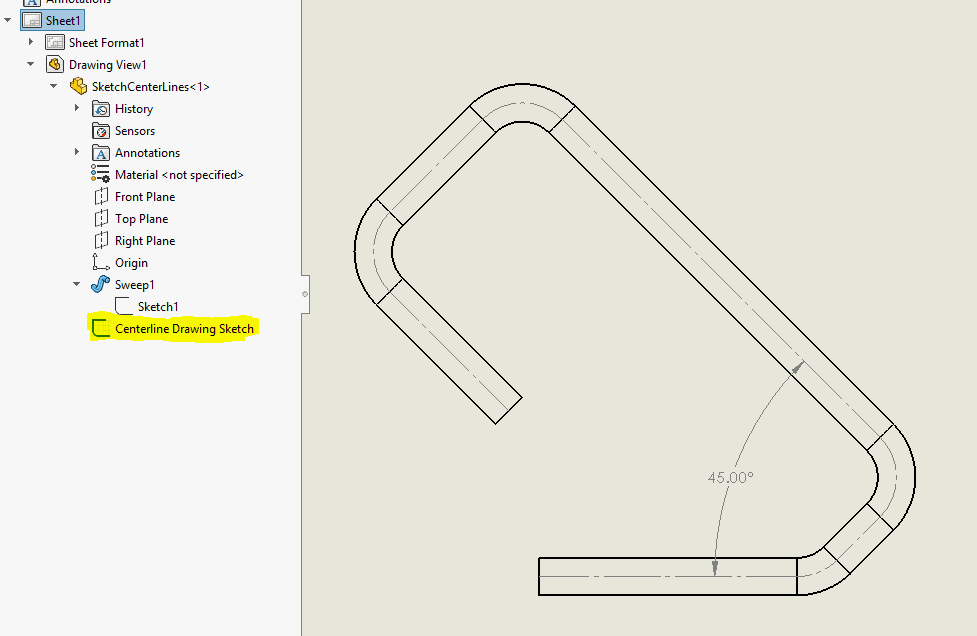Click the Sweep1 feature icon
Image resolution: width=977 pixels, height=636 pixels.
point(100,285)
